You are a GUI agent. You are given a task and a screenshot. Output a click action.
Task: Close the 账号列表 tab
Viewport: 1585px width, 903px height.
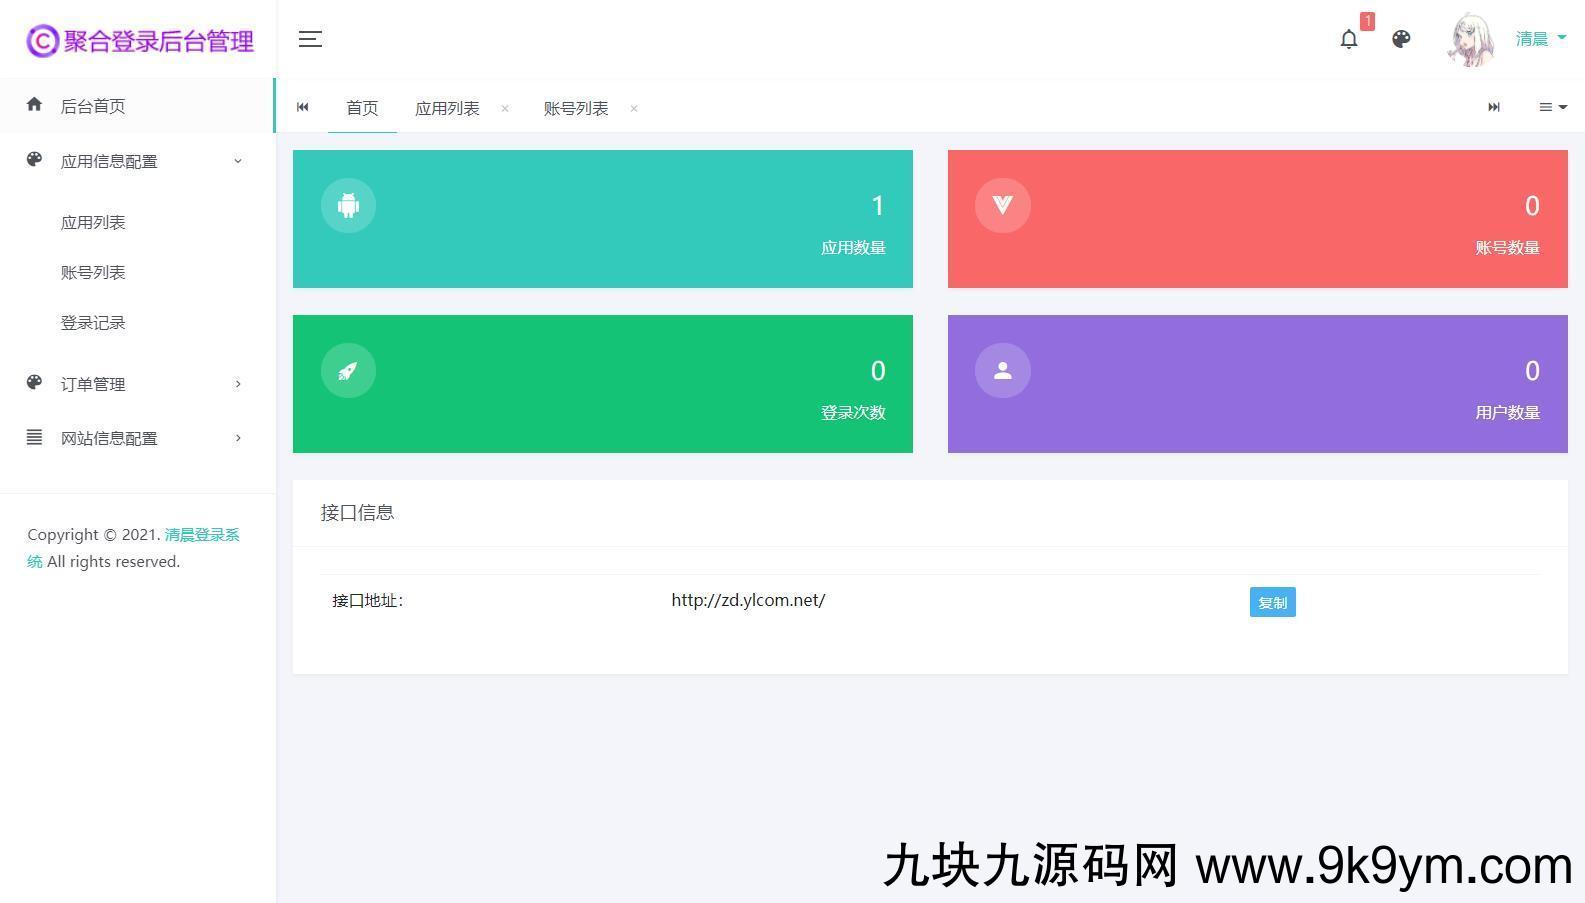tap(634, 108)
